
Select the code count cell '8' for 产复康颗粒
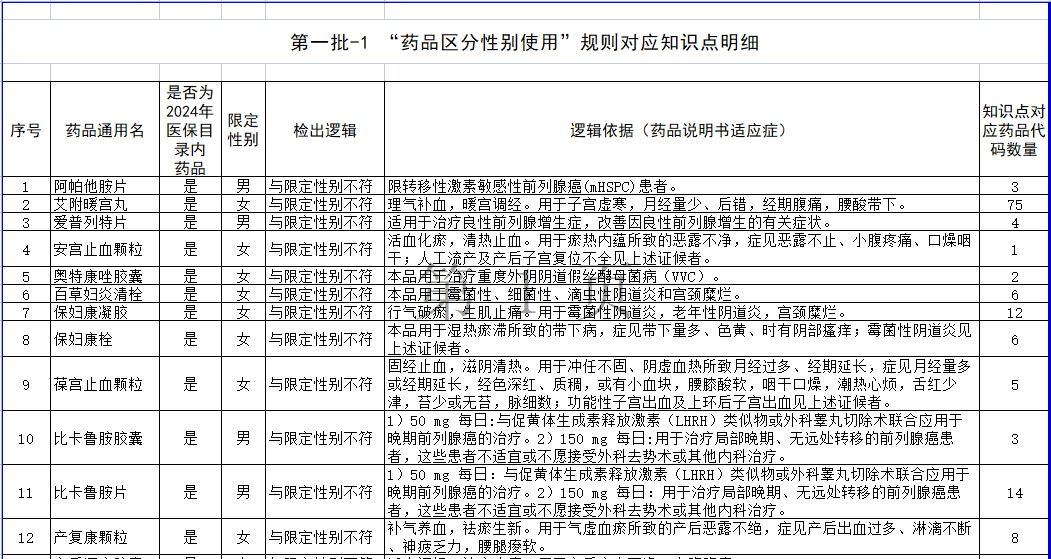[1014, 537]
